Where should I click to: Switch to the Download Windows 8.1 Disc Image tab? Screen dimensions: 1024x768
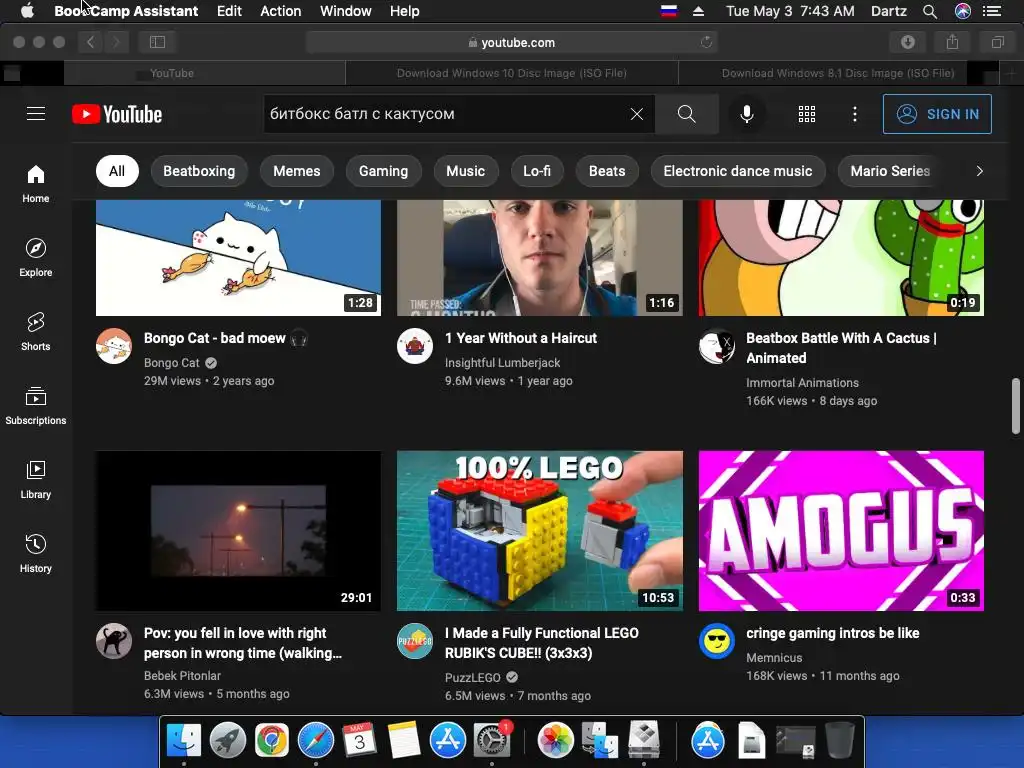[x=838, y=73]
